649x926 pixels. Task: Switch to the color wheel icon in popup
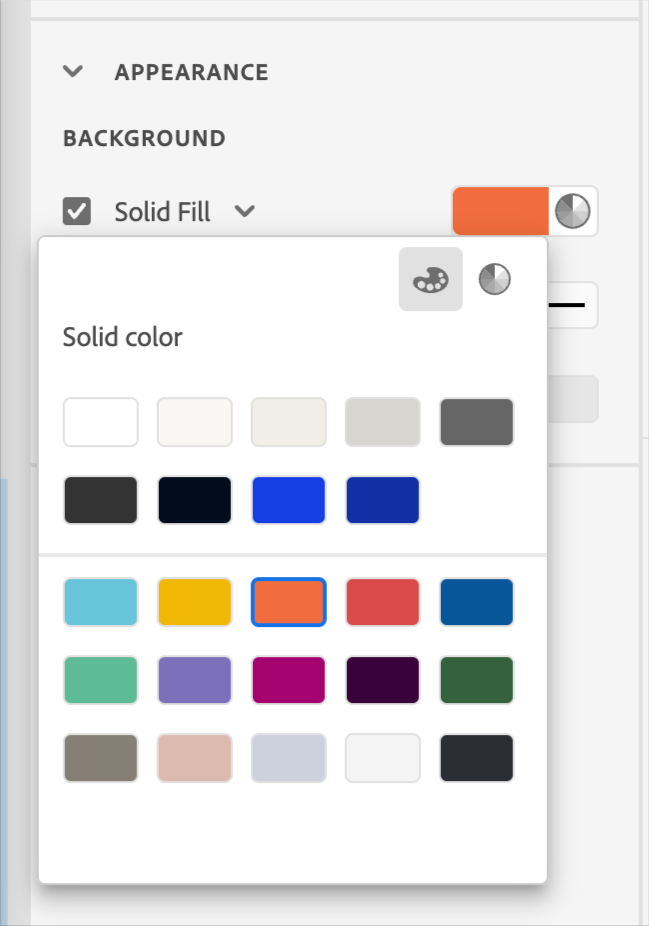pos(494,279)
